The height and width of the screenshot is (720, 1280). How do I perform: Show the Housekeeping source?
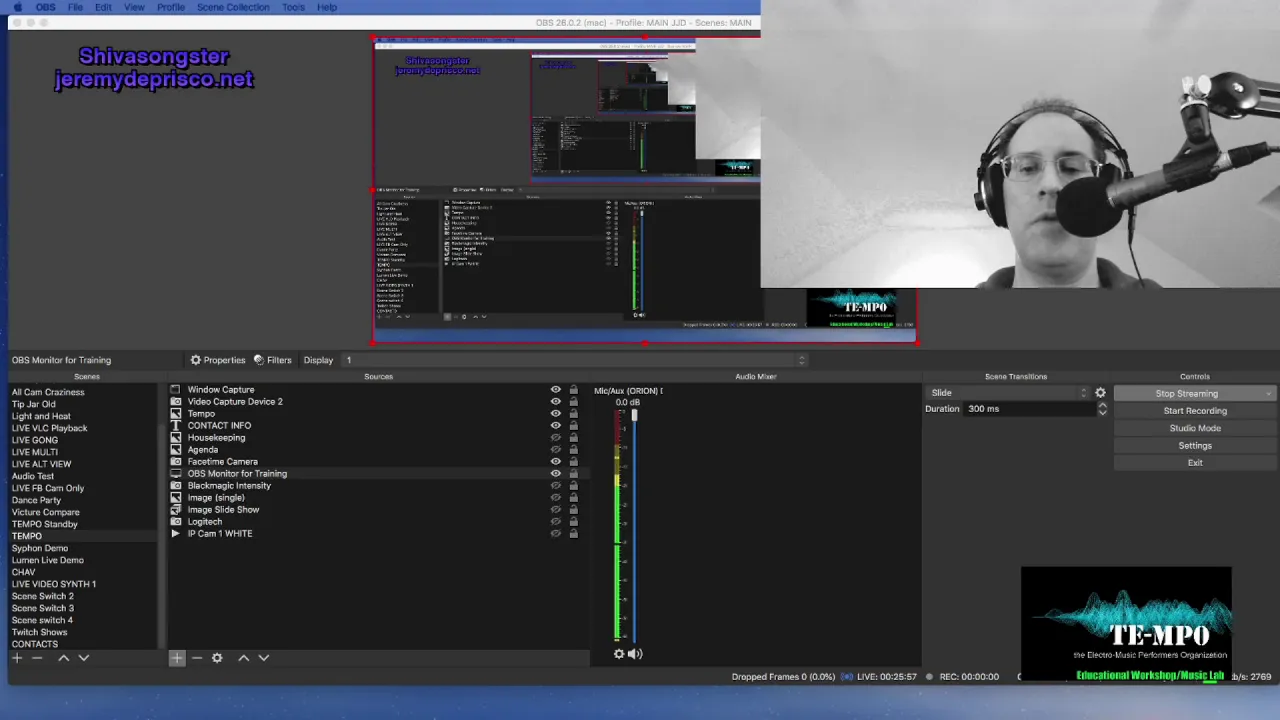coord(556,438)
